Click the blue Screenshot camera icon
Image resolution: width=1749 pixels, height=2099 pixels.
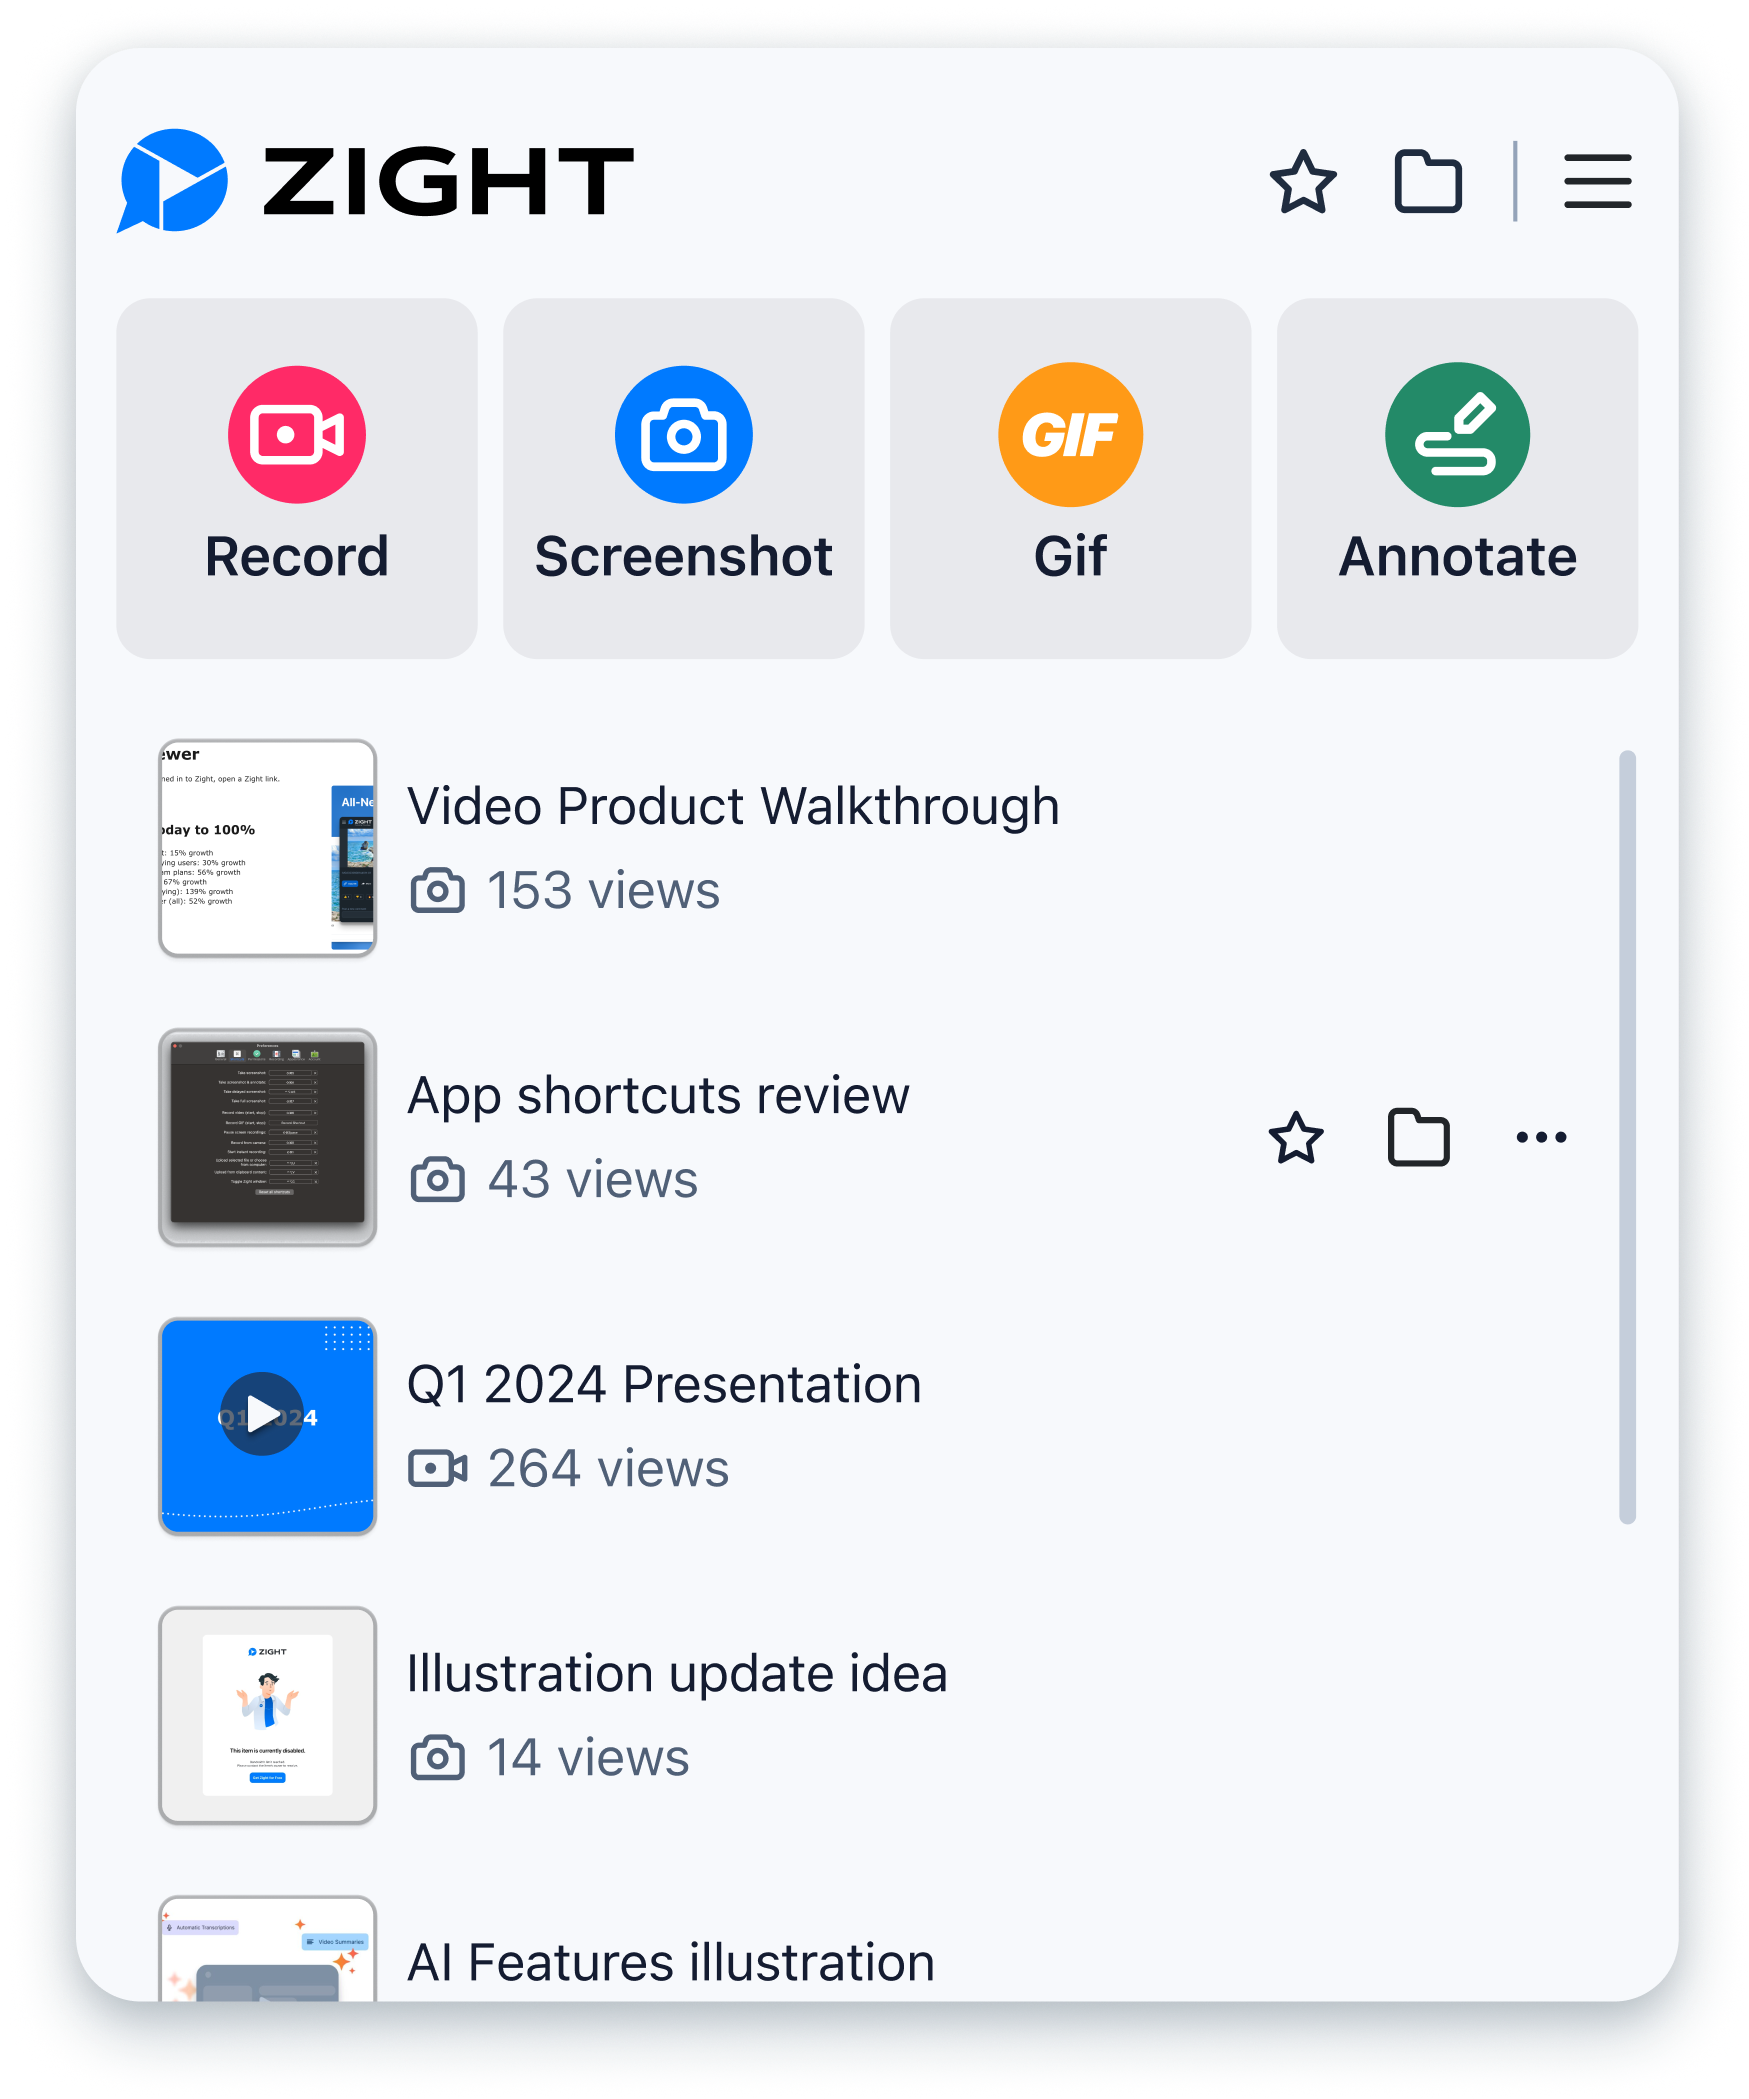[x=684, y=435]
